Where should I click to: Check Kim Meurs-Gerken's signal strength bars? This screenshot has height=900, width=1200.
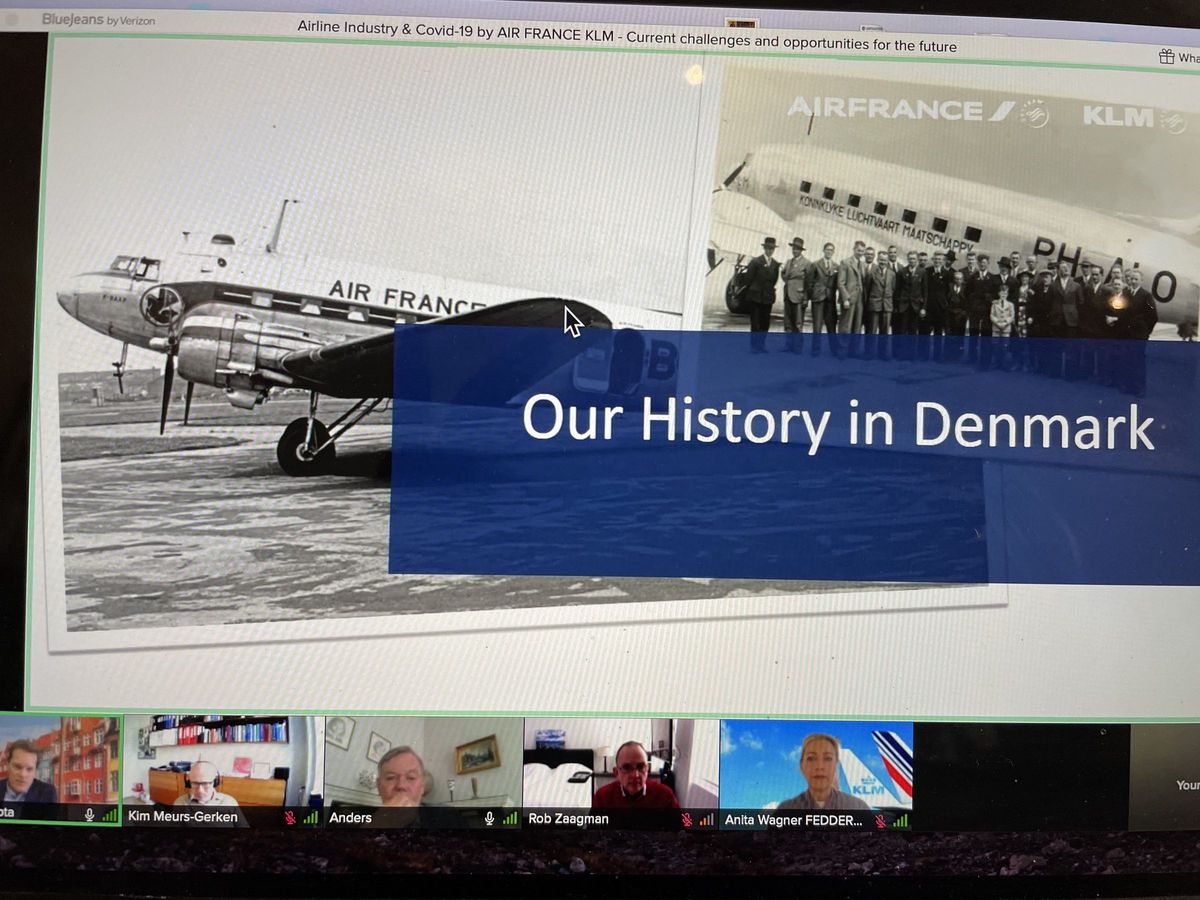310,818
